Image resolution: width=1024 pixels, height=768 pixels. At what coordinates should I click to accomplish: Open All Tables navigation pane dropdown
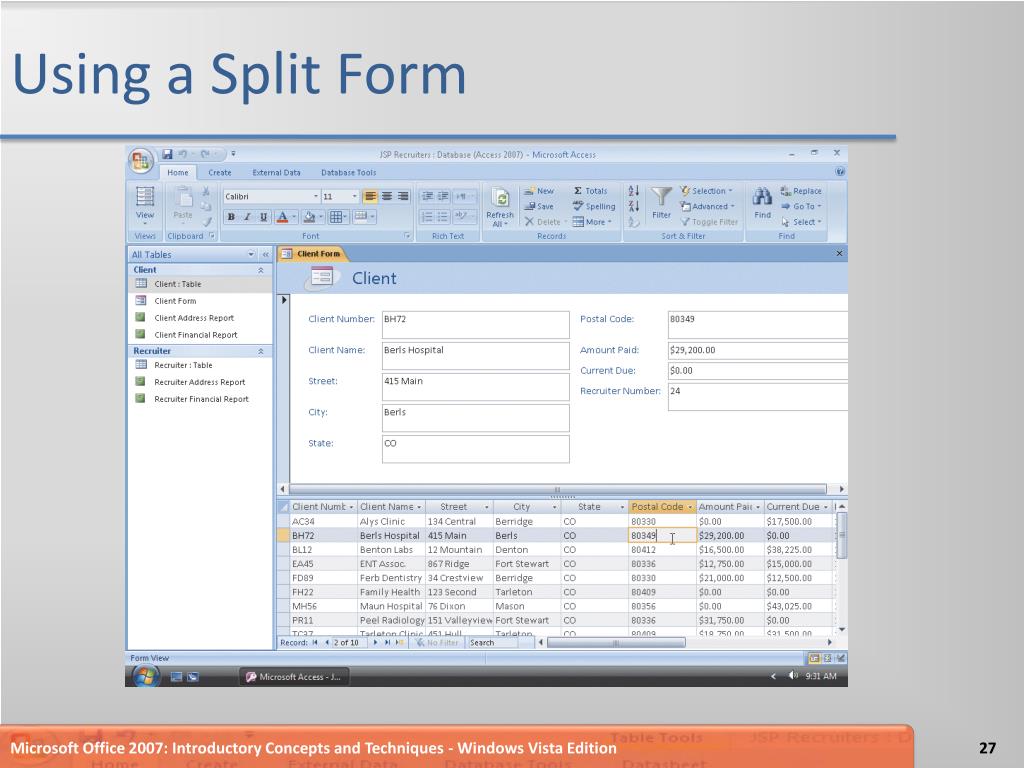[251, 255]
